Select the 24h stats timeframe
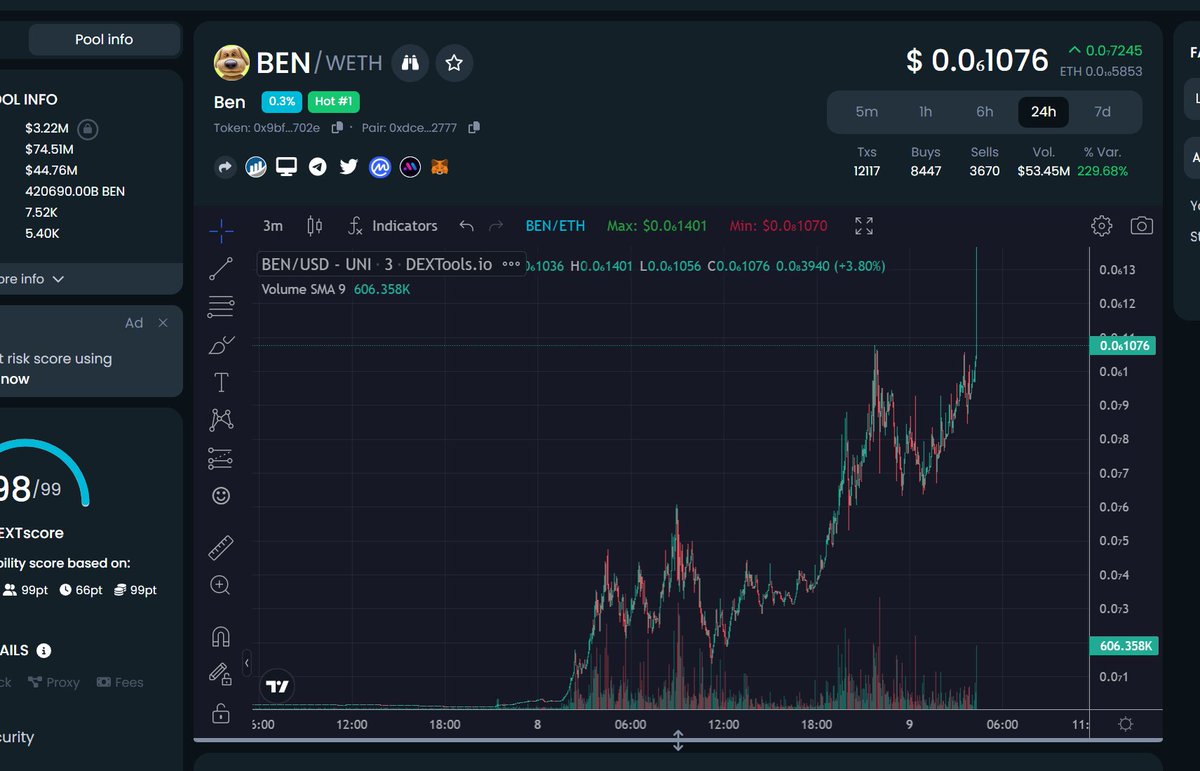 tap(1043, 112)
